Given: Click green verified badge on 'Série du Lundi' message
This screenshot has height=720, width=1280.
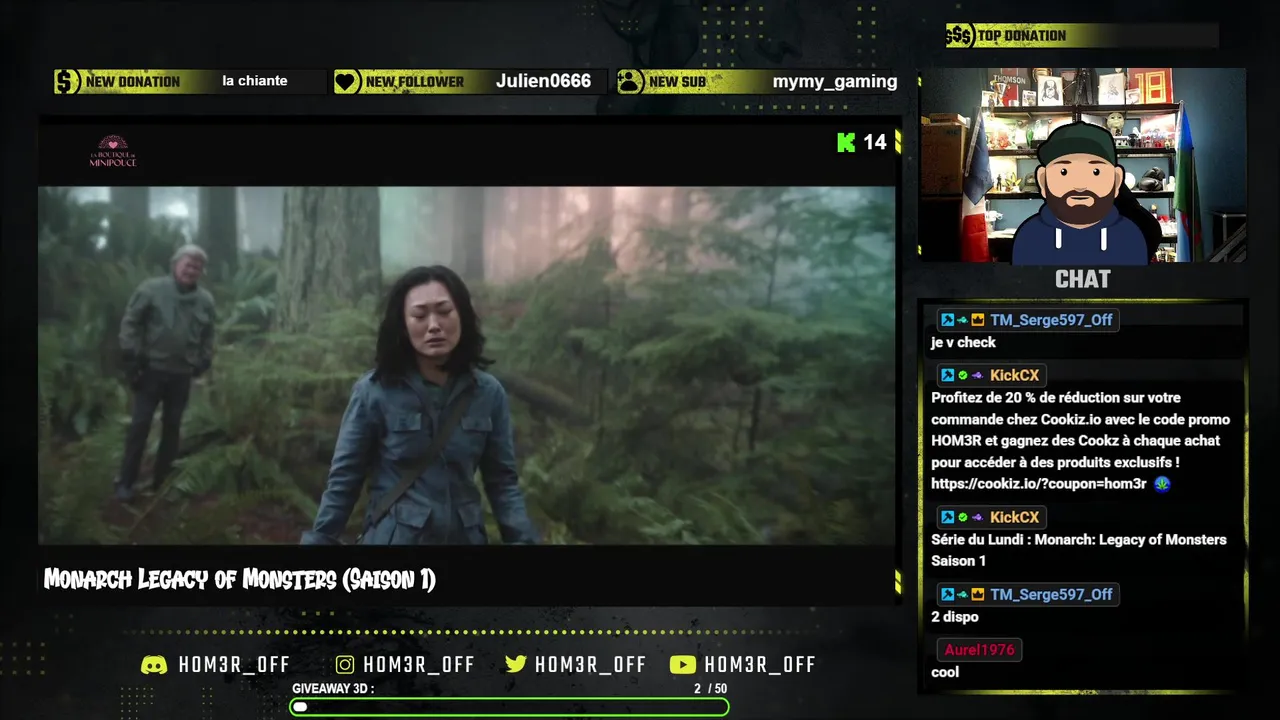Looking at the screenshot, I should (962, 517).
